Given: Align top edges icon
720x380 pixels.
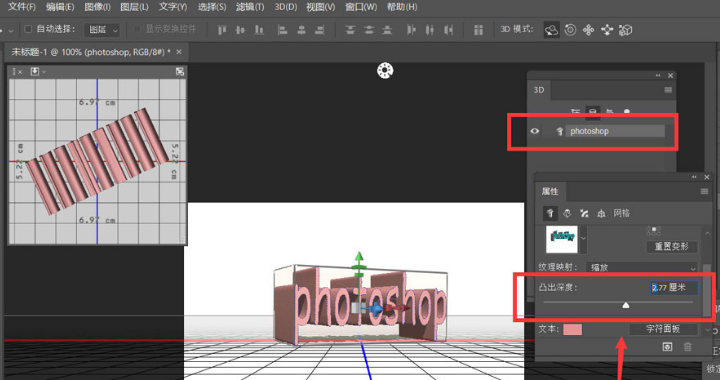Looking at the screenshot, I should pyautogui.click(x=222, y=30).
